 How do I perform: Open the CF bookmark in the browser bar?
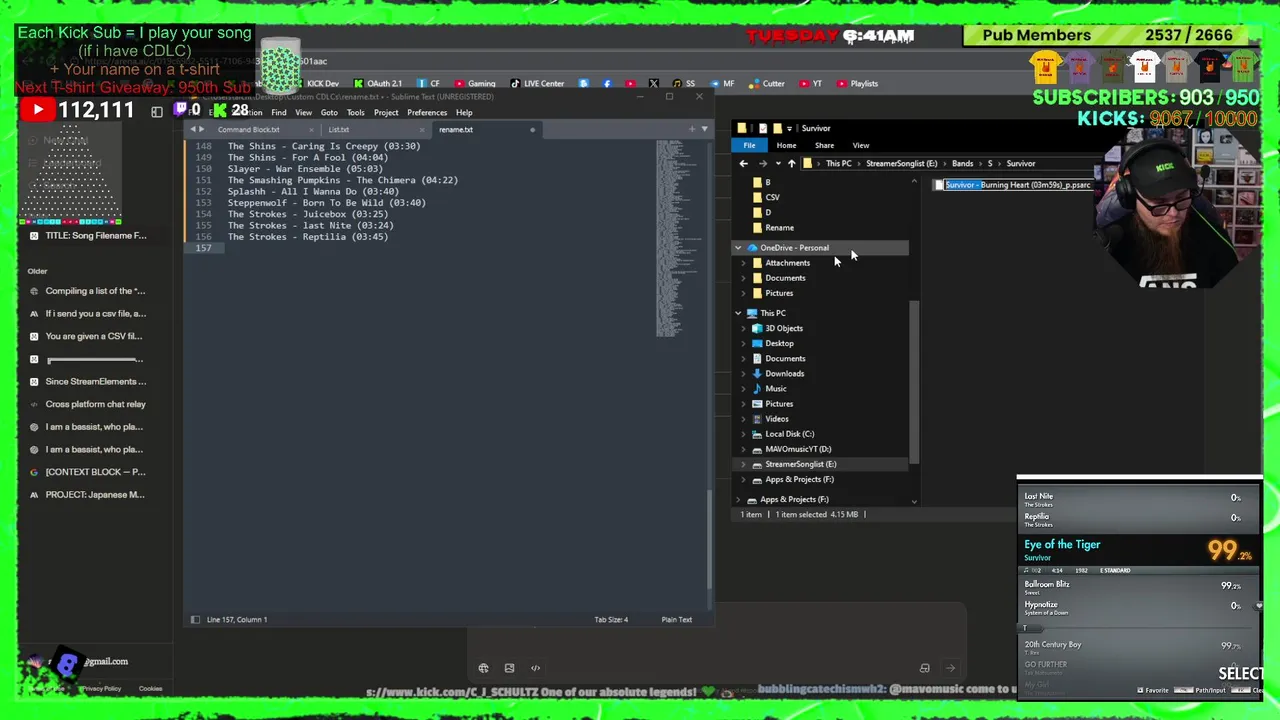pos(429,84)
